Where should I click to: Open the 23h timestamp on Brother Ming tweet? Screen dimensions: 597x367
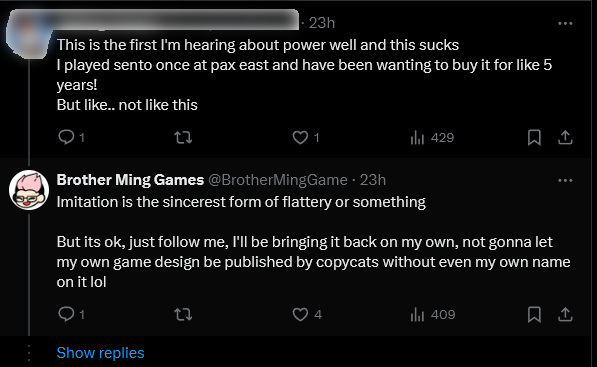[x=373, y=180]
